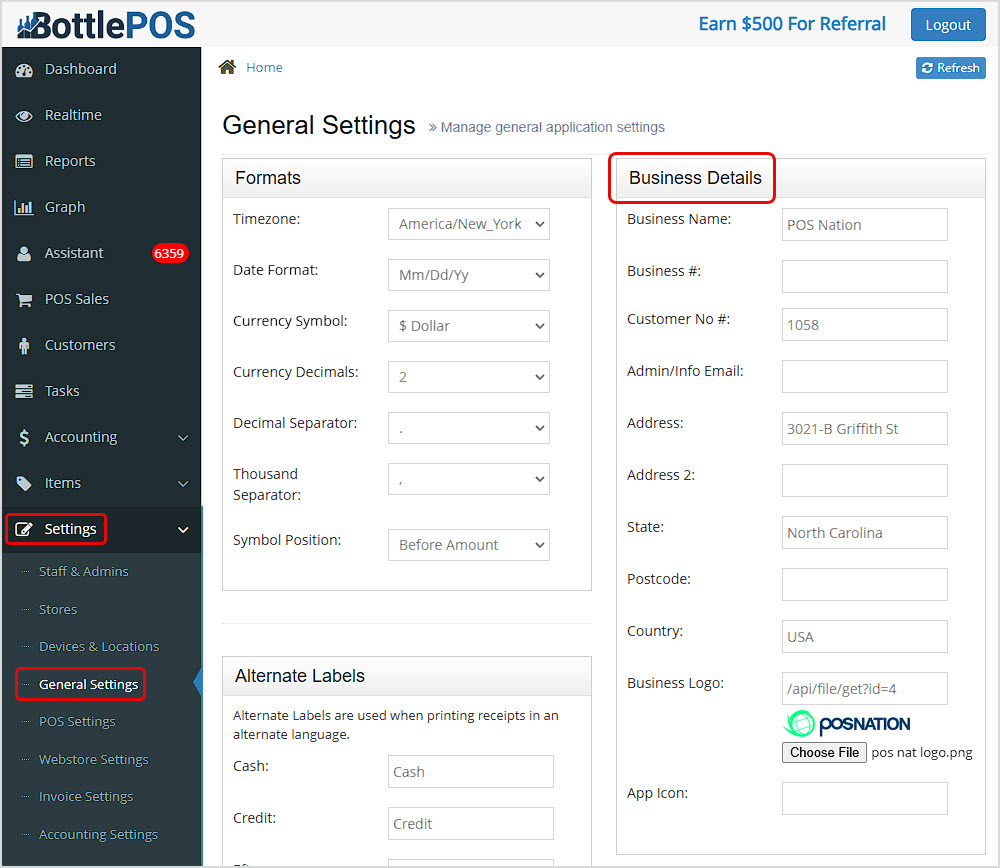The height and width of the screenshot is (868, 1000).
Task: Click the Home breadcrumb icon
Action: click(x=228, y=66)
